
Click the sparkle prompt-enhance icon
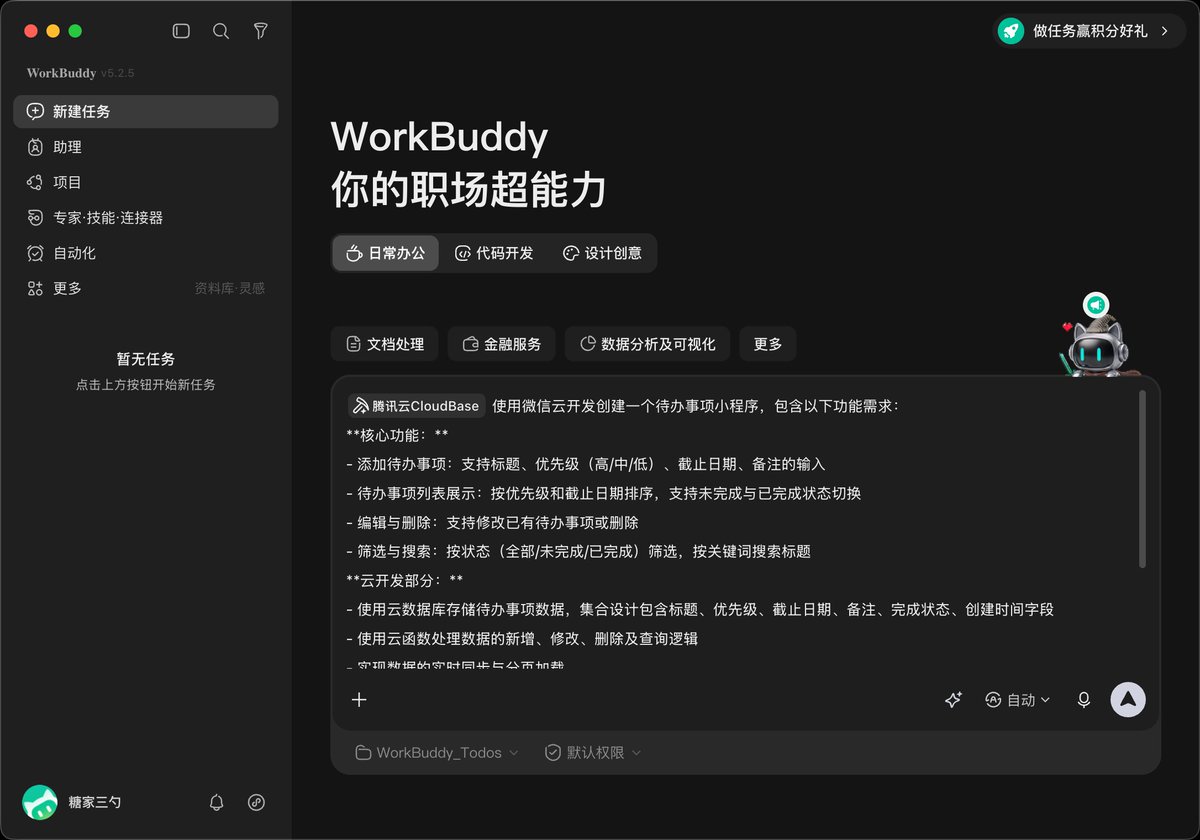point(953,700)
